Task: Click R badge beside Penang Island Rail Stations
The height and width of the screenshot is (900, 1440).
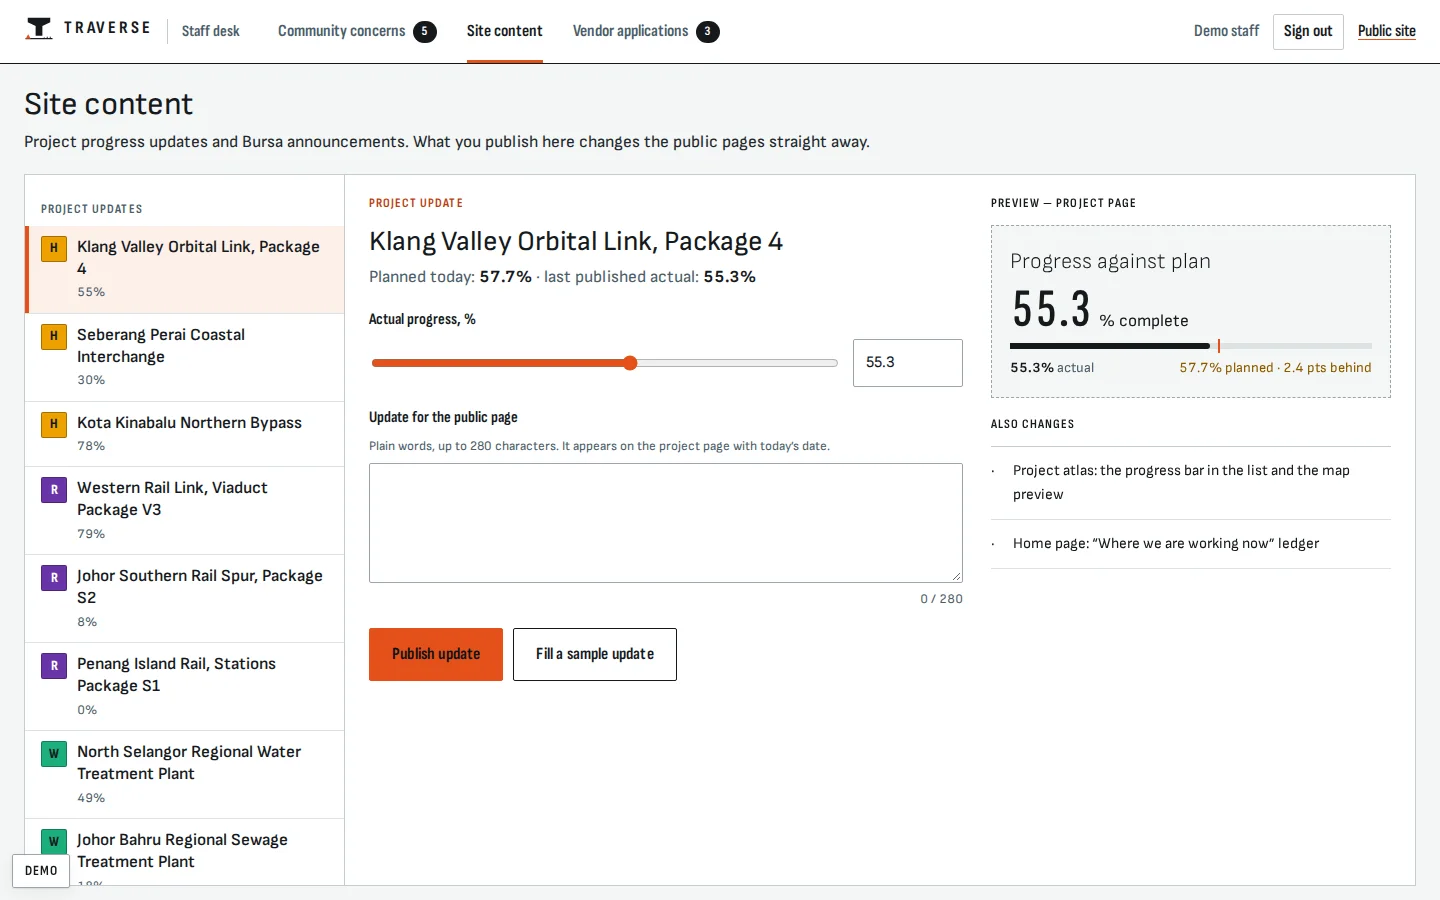Action: 54,665
